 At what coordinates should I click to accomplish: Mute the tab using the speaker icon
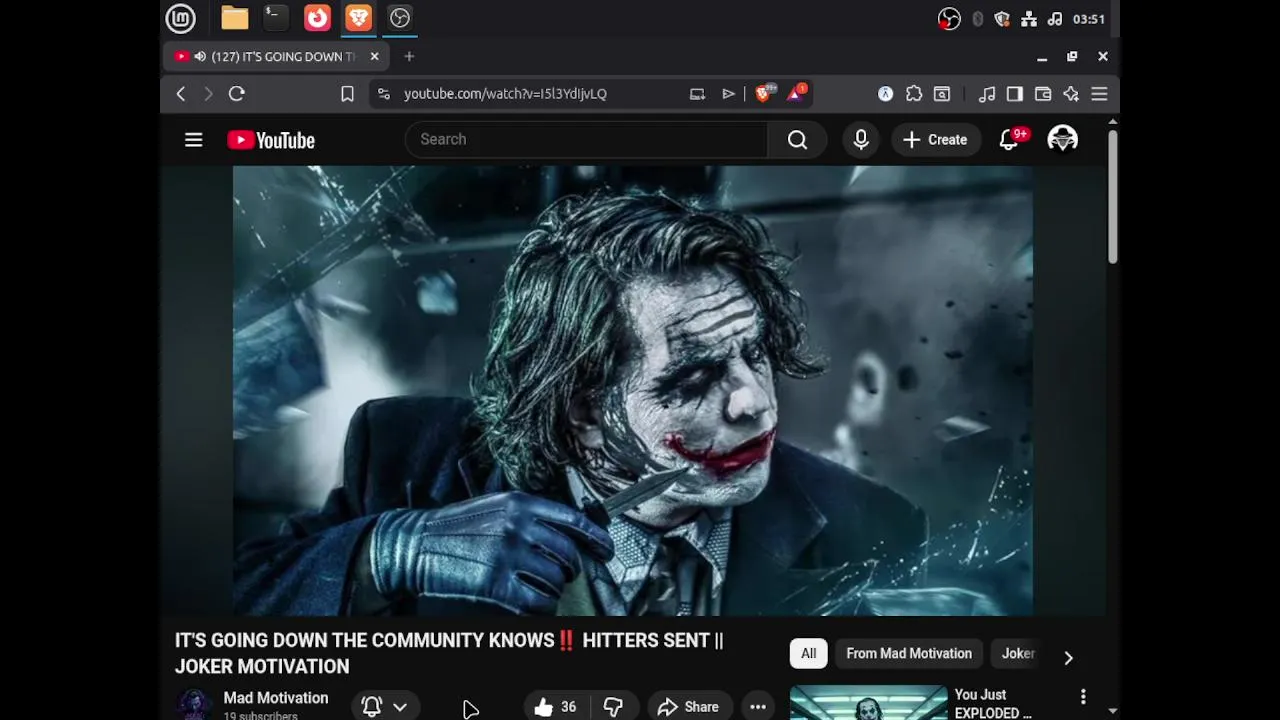[200, 57]
